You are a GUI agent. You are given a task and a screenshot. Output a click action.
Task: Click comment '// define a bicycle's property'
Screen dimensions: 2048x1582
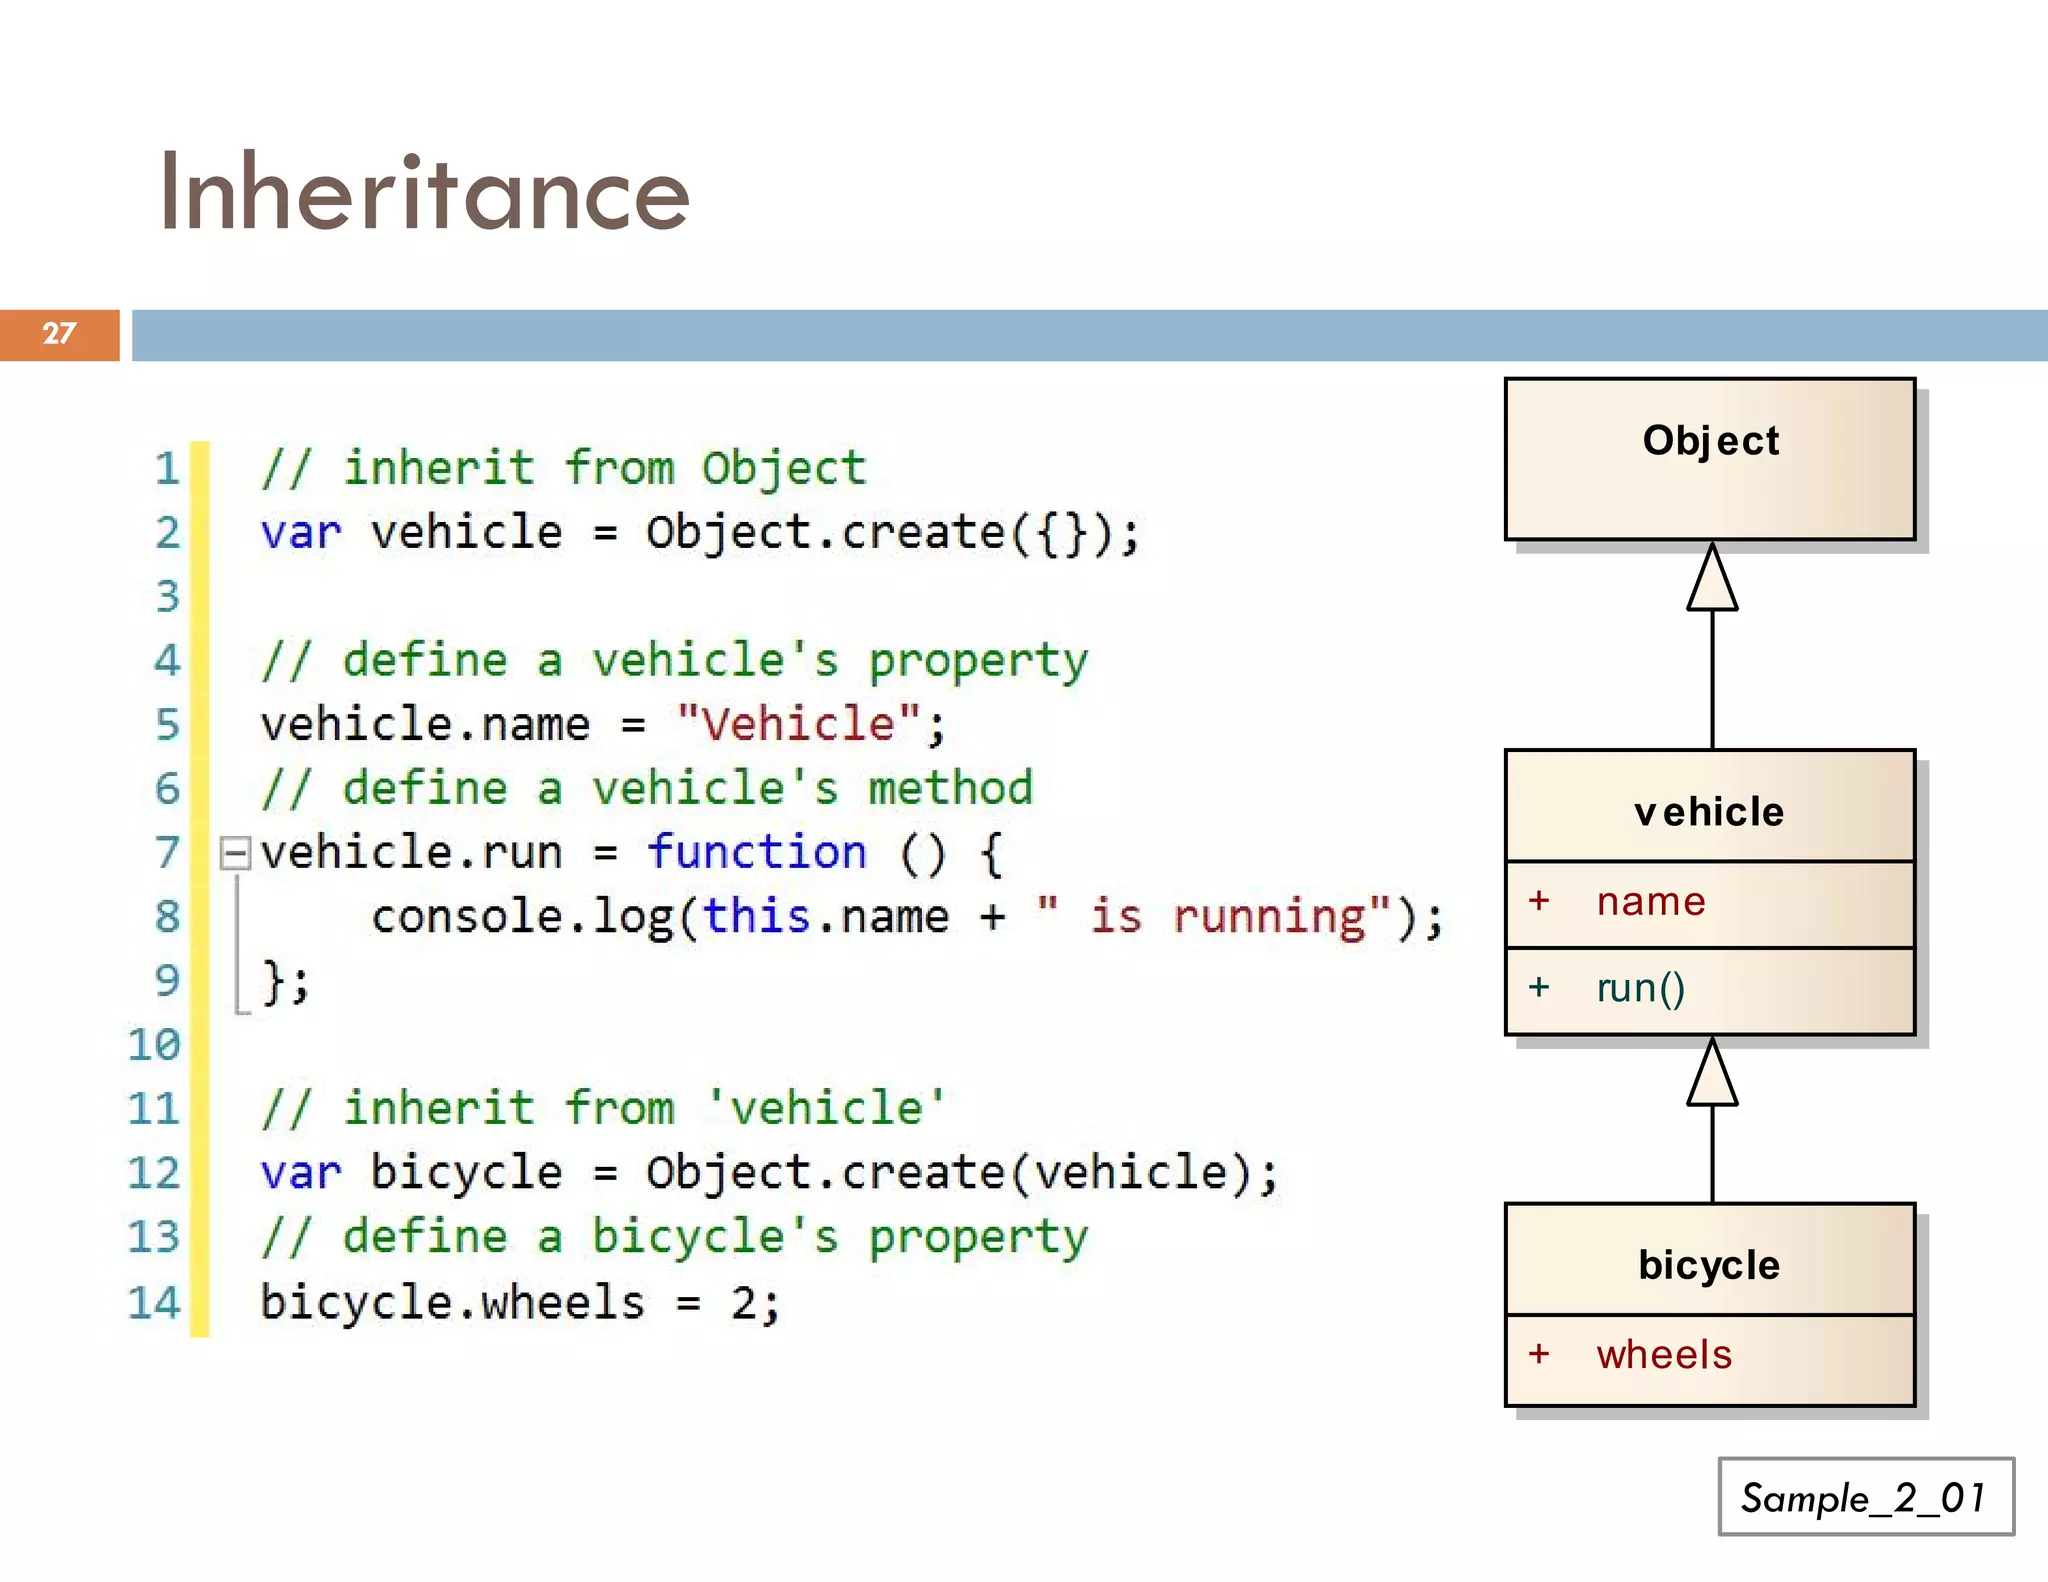(674, 1238)
